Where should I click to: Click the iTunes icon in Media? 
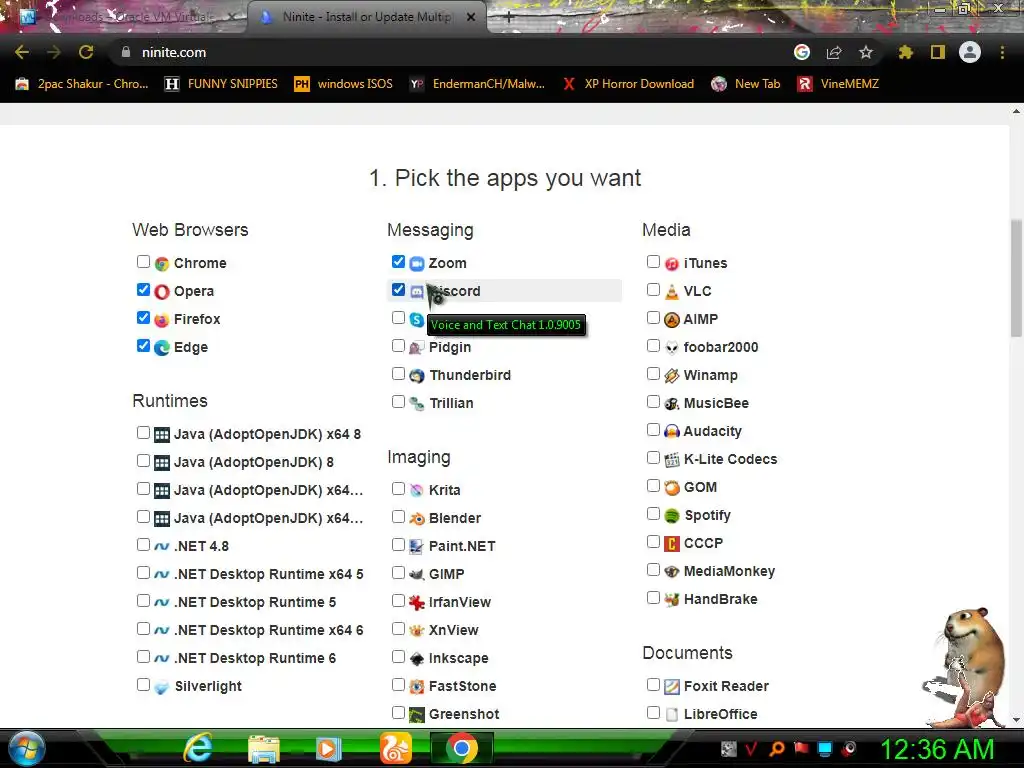(x=672, y=264)
